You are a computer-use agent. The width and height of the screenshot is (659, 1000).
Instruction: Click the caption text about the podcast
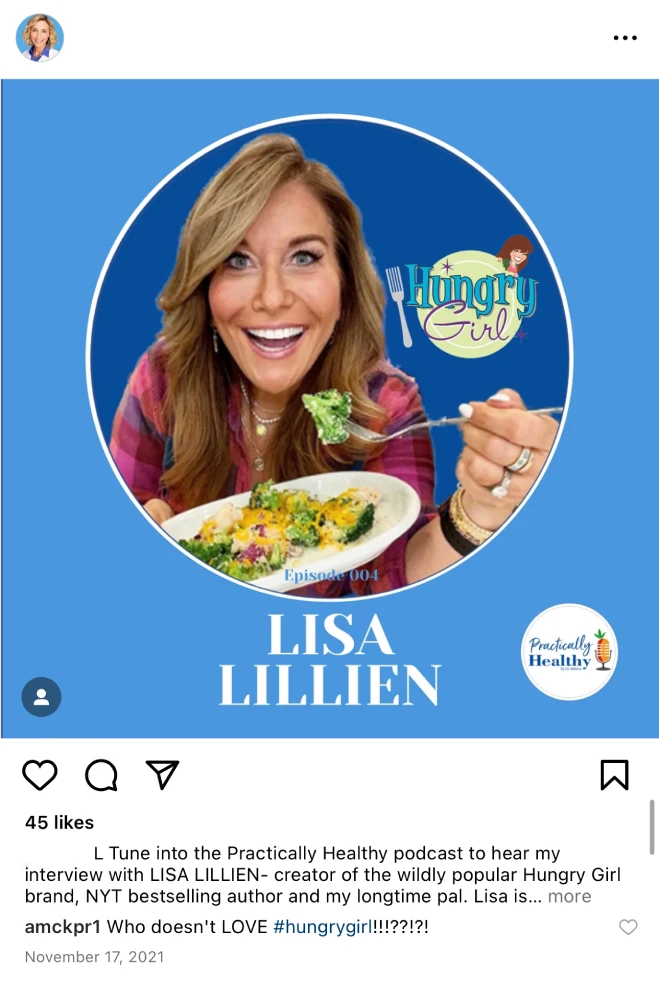[x=322, y=874]
